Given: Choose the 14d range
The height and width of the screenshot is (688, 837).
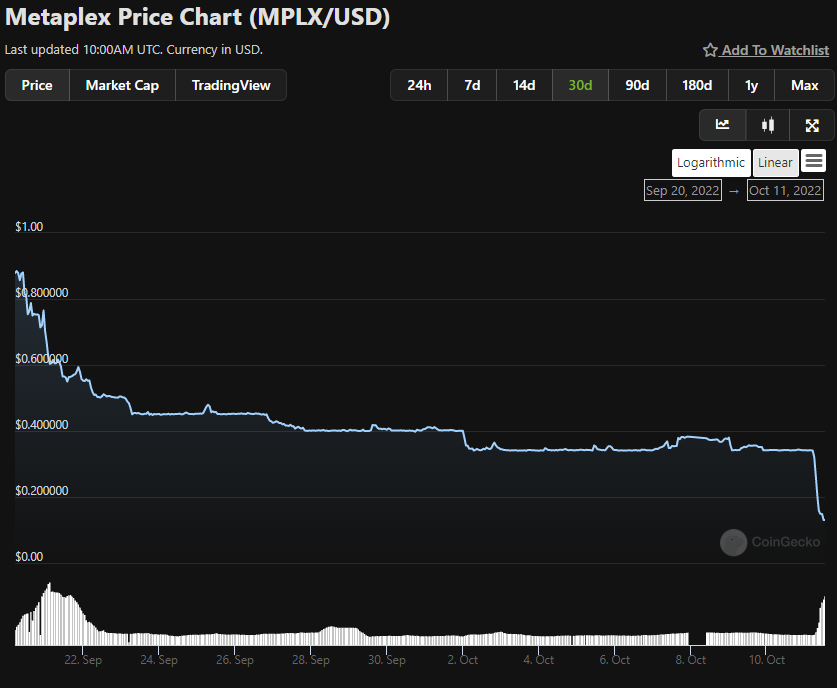Looking at the screenshot, I should point(524,85).
